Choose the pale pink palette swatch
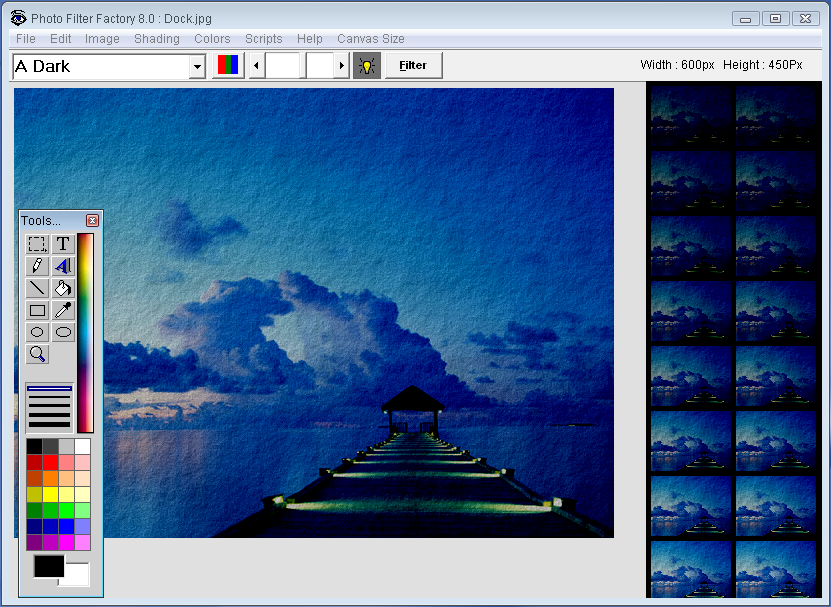 pyautogui.click(x=82, y=462)
